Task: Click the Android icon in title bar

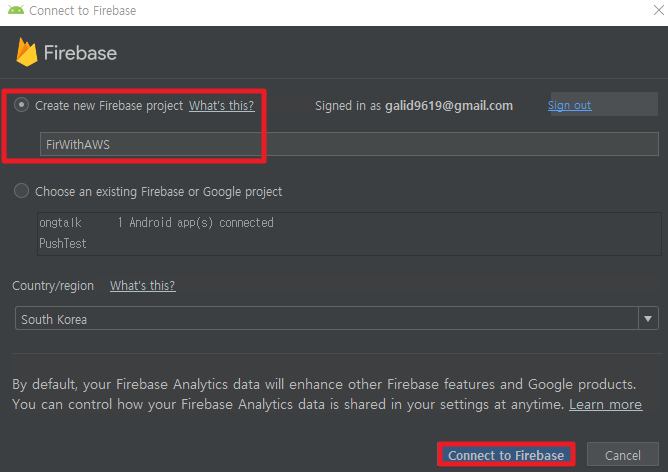Action: click(16, 10)
